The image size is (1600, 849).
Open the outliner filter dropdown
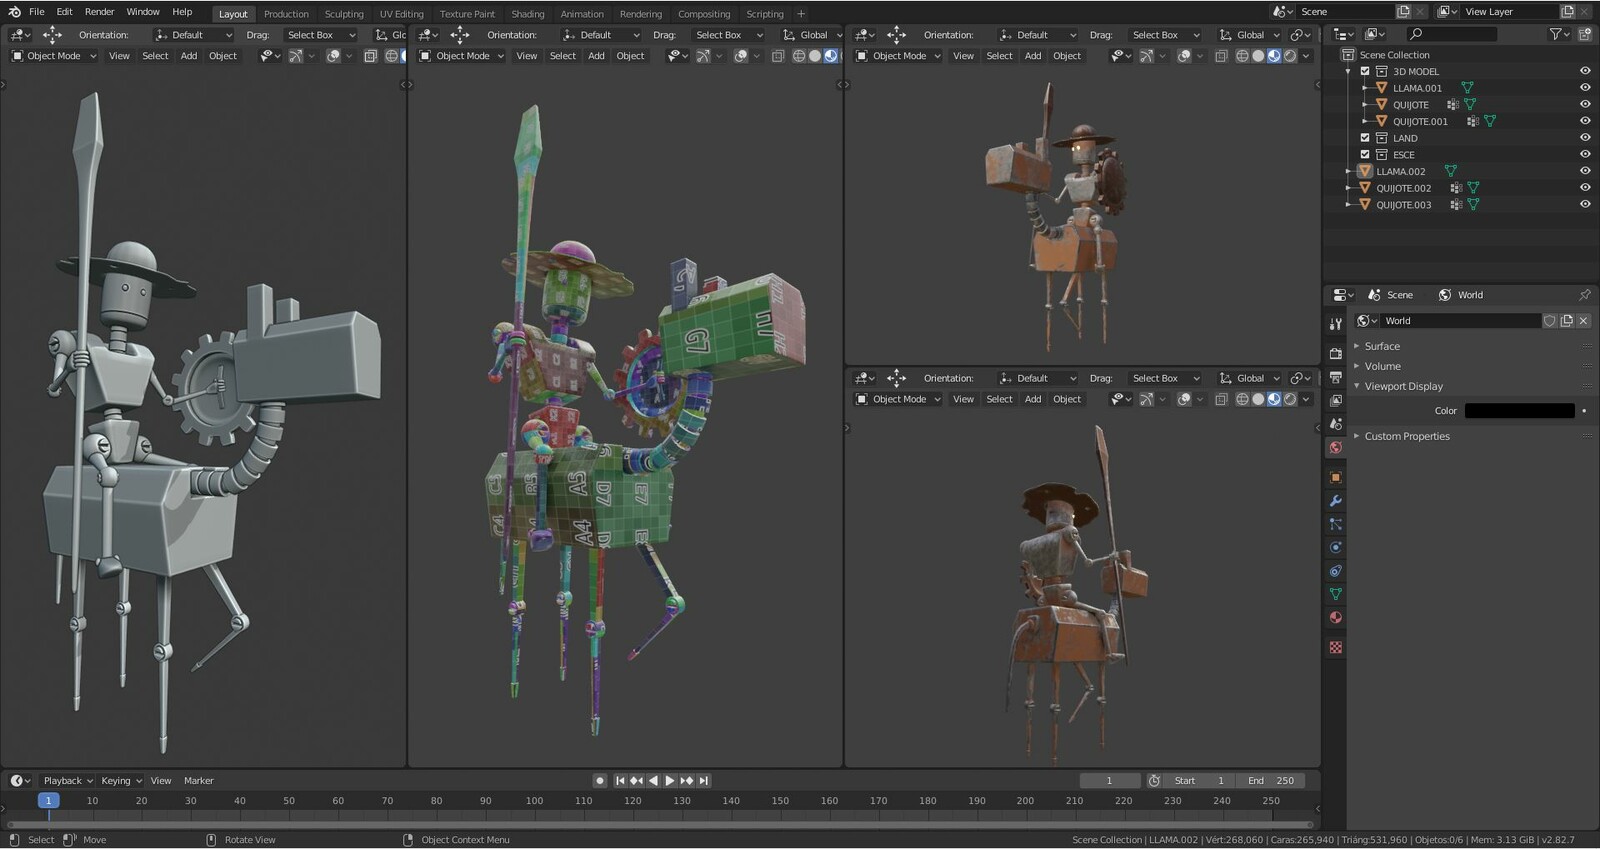(1559, 34)
